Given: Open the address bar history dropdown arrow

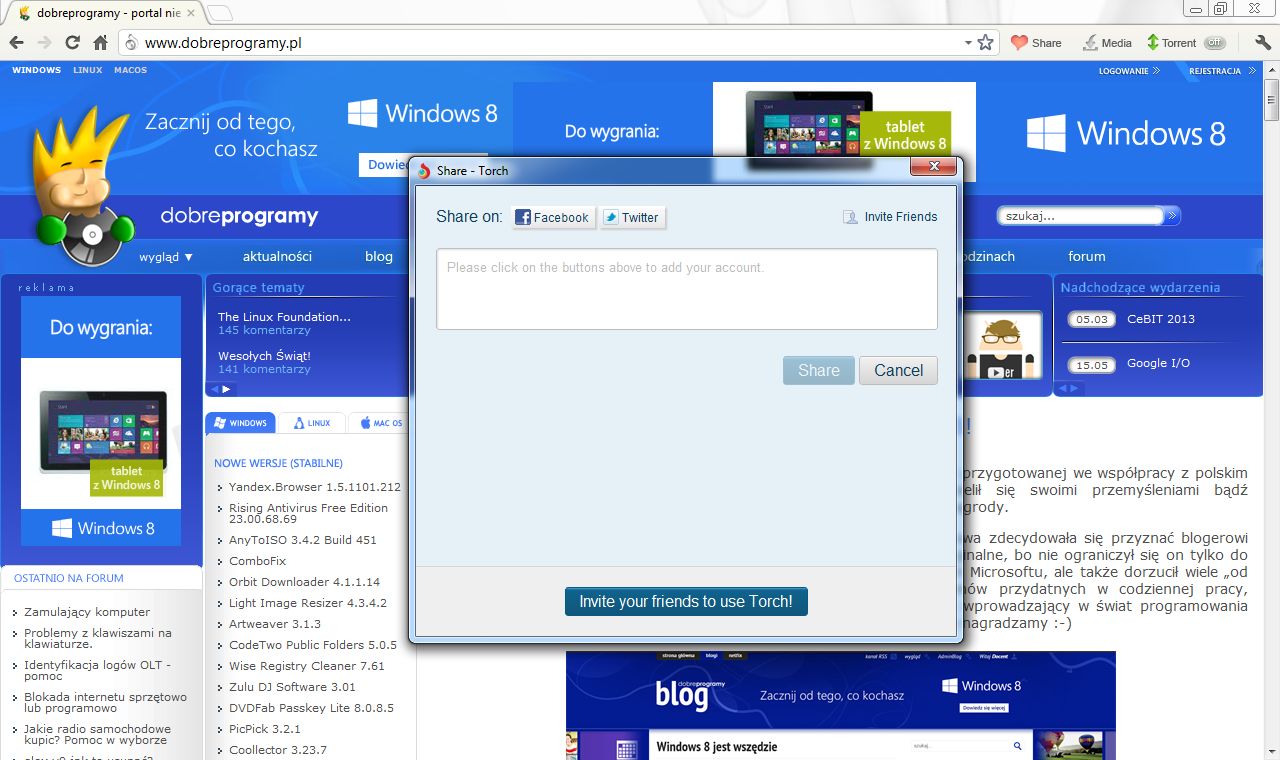Looking at the screenshot, I should pos(968,43).
